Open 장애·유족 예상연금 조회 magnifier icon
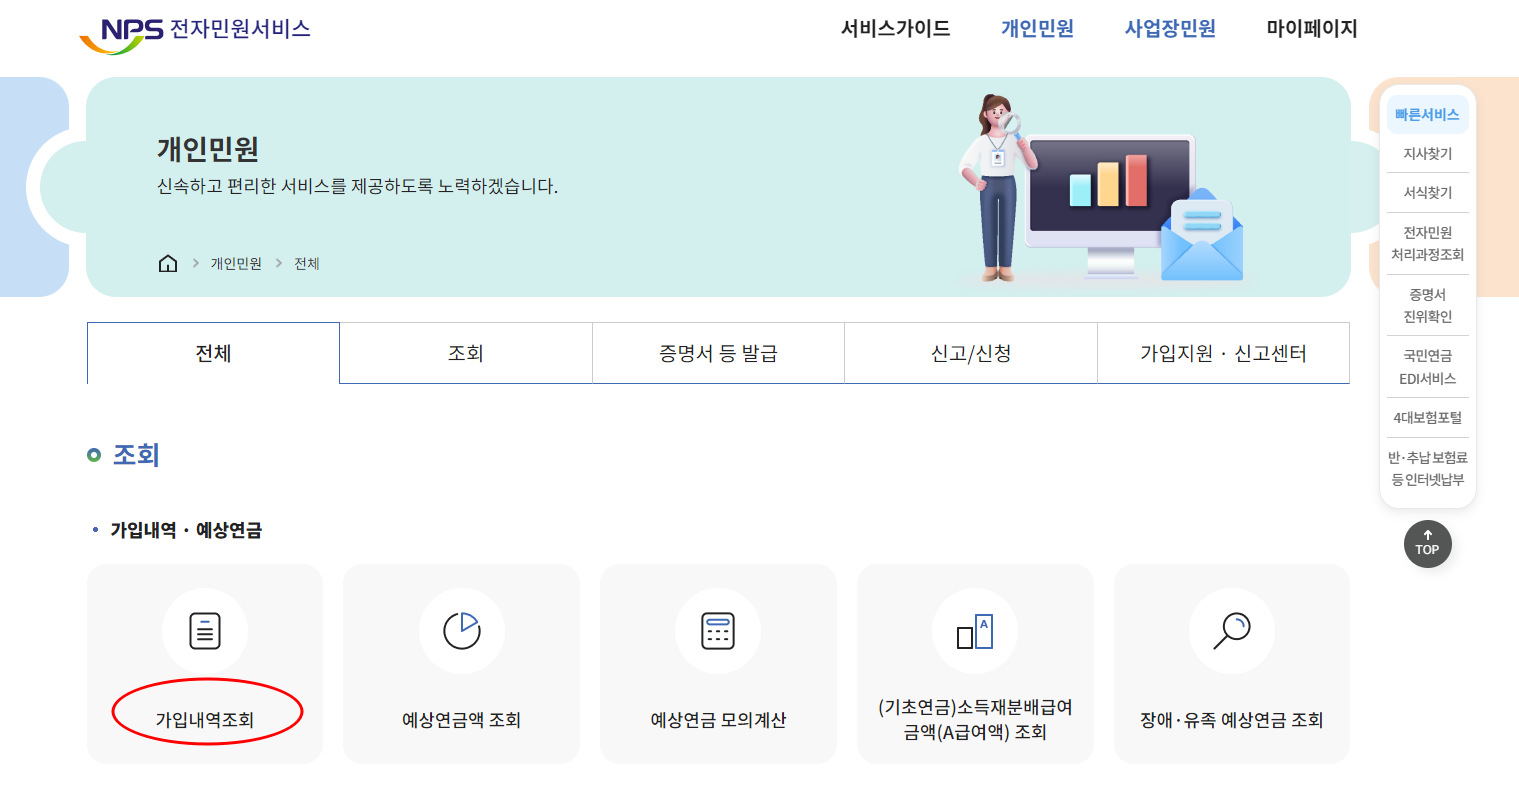 1232,631
